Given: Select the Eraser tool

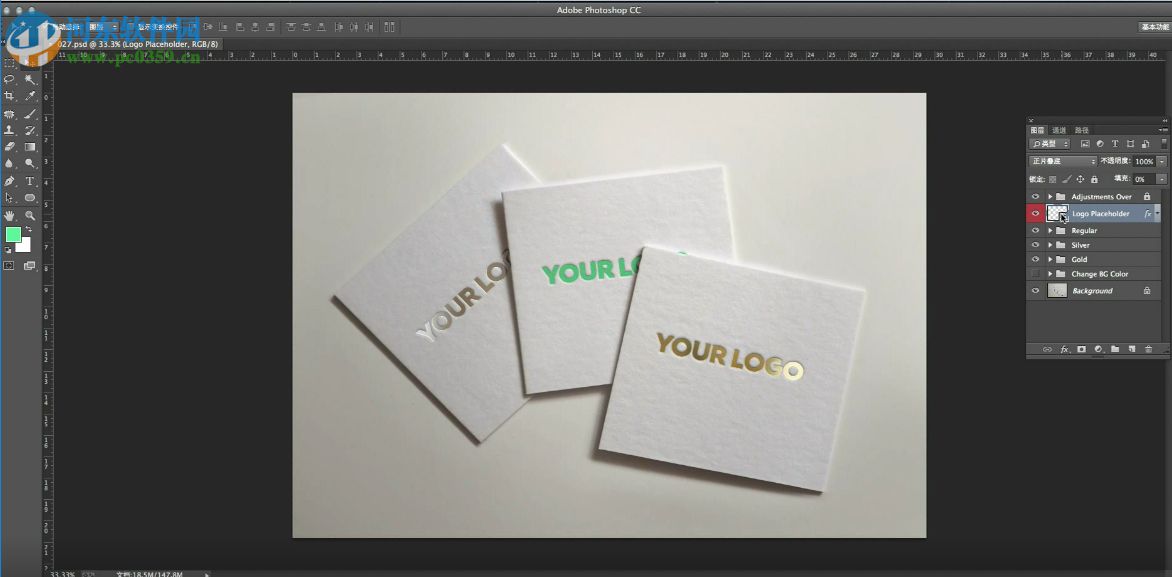Looking at the screenshot, I should 10,146.
